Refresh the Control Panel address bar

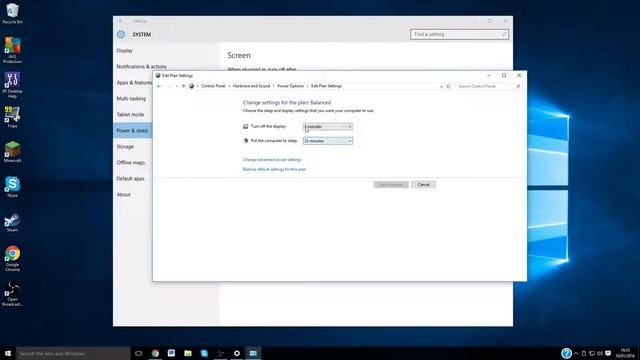[x=448, y=86]
